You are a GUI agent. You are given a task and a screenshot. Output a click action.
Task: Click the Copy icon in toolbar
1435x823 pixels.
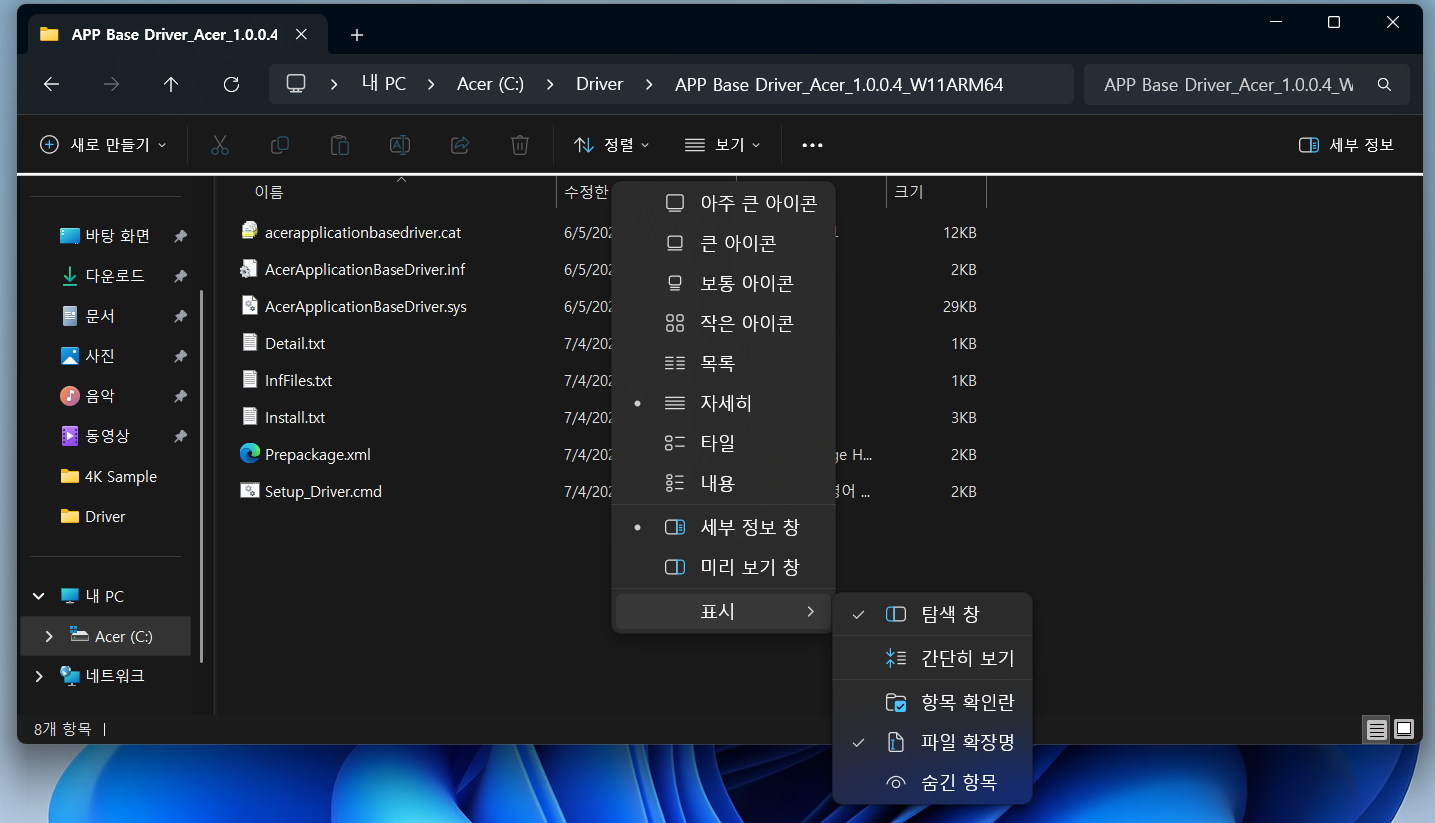pyautogui.click(x=280, y=145)
